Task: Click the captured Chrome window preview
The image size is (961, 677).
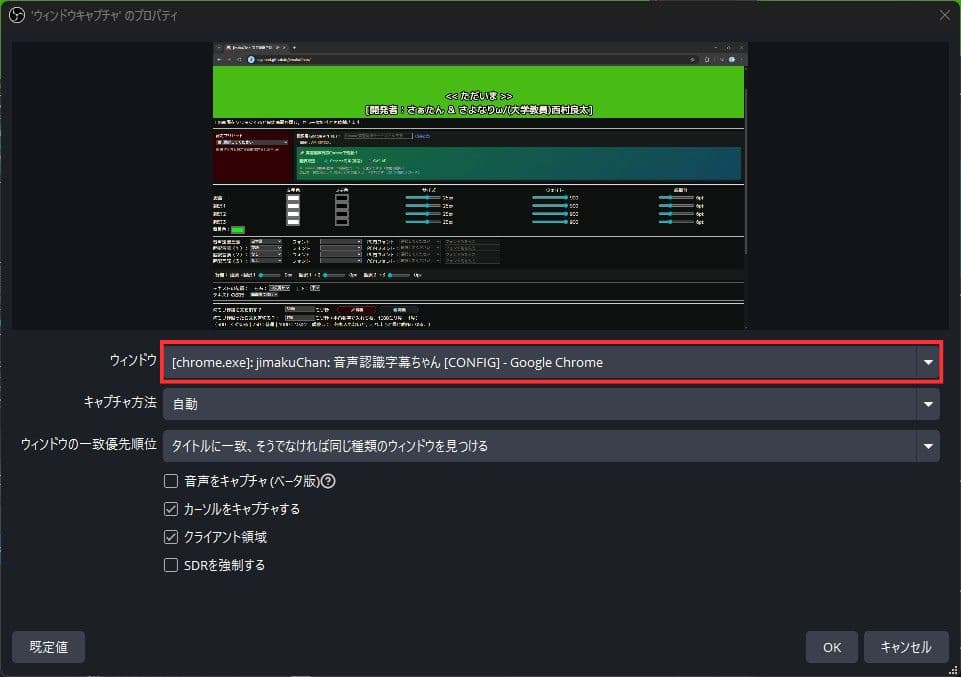Action: pyautogui.click(x=480, y=230)
